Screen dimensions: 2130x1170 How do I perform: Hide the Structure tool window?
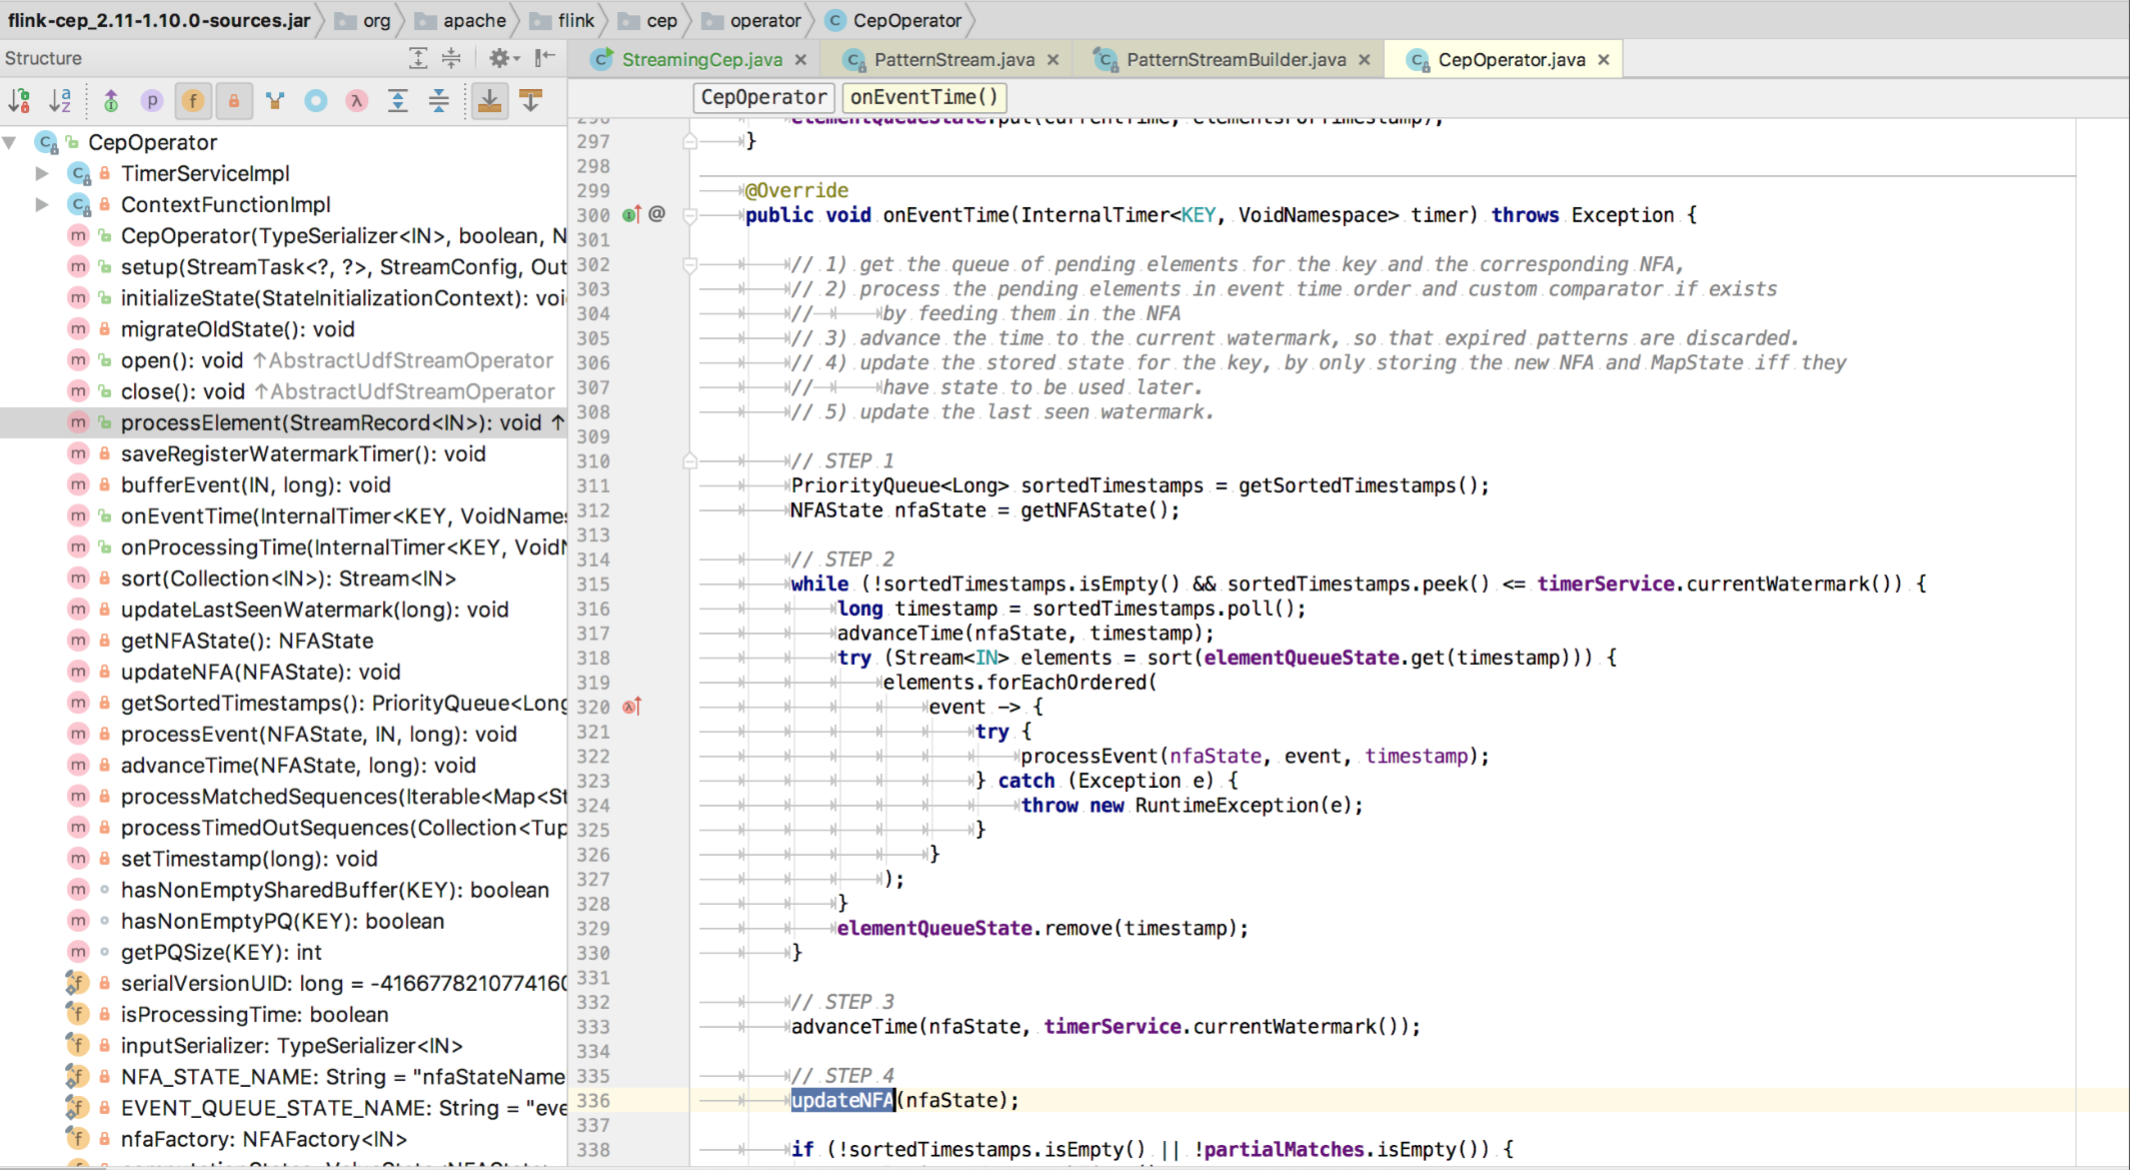point(544,58)
